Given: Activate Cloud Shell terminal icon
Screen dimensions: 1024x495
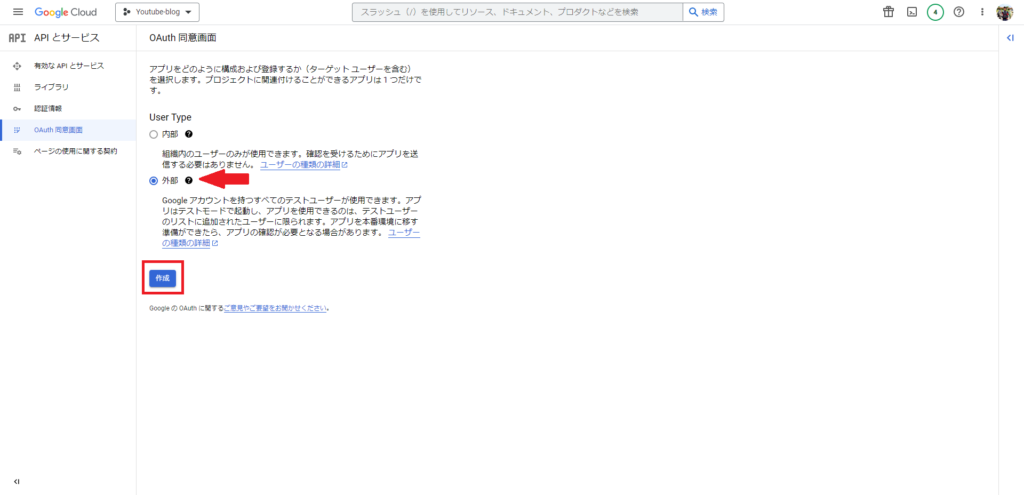Looking at the screenshot, I should click(912, 12).
